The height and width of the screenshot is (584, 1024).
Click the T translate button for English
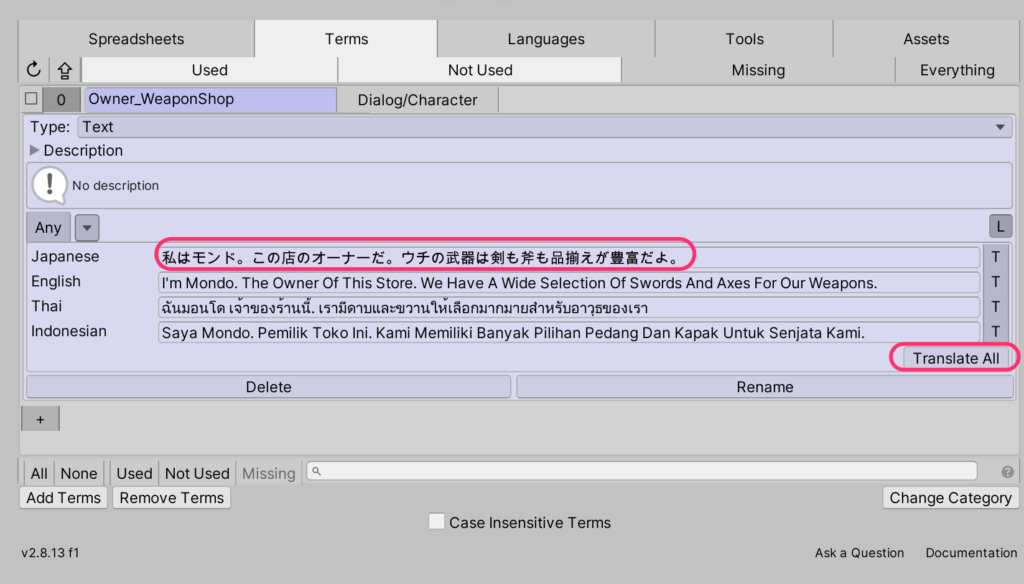pyautogui.click(x=995, y=282)
